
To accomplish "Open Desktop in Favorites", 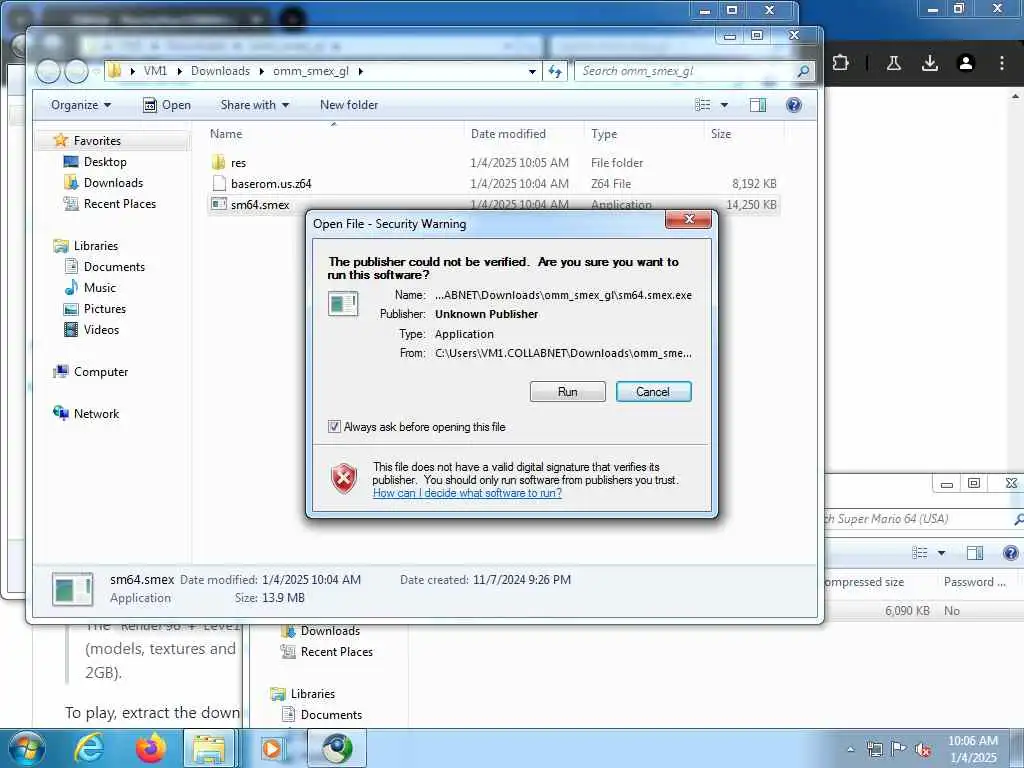I will 105,162.
